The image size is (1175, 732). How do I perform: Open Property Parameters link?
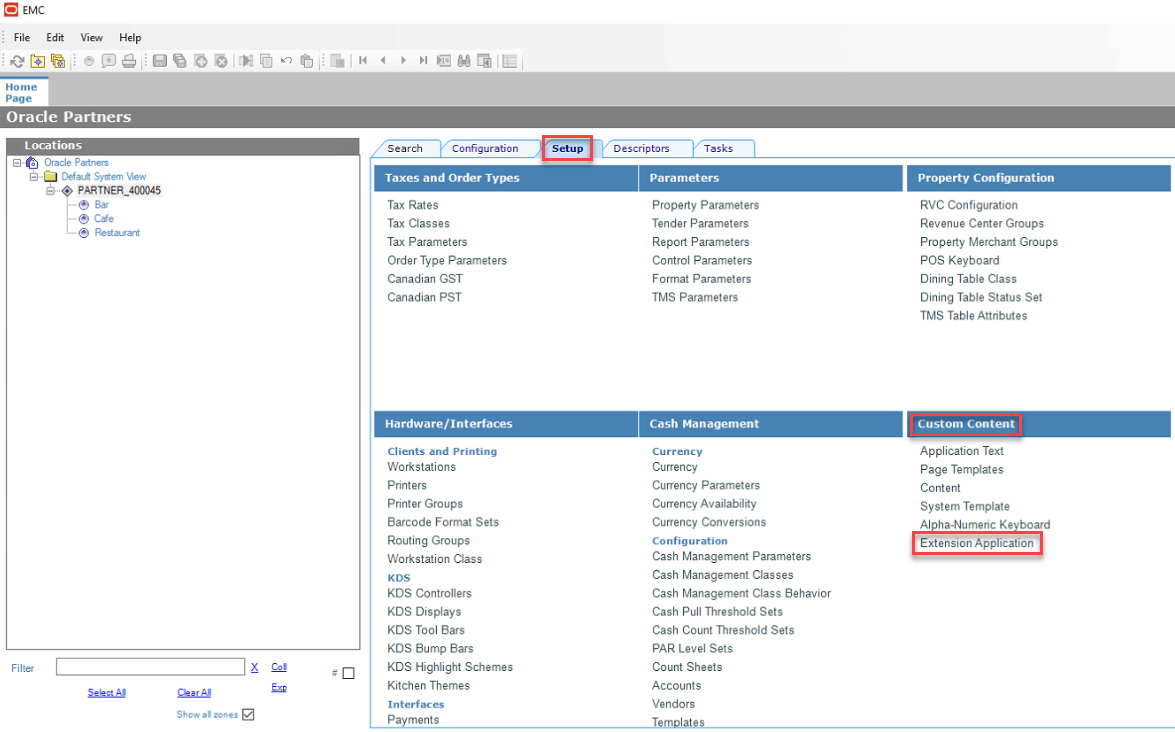click(705, 205)
